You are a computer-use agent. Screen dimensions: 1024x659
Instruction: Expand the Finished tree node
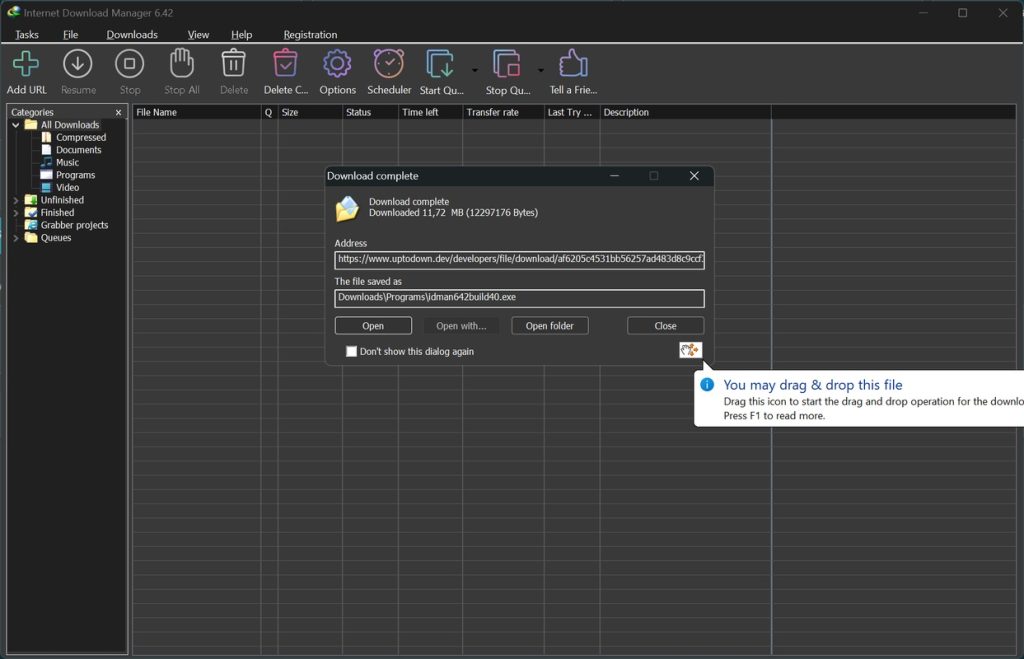(x=16, y=212)
